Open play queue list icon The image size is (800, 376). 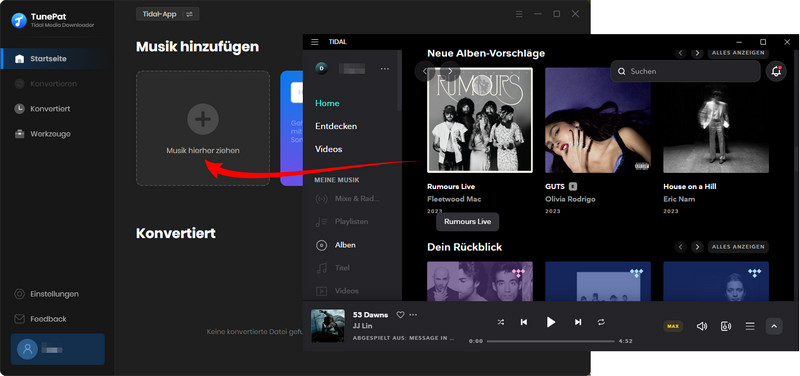[750, 326]
